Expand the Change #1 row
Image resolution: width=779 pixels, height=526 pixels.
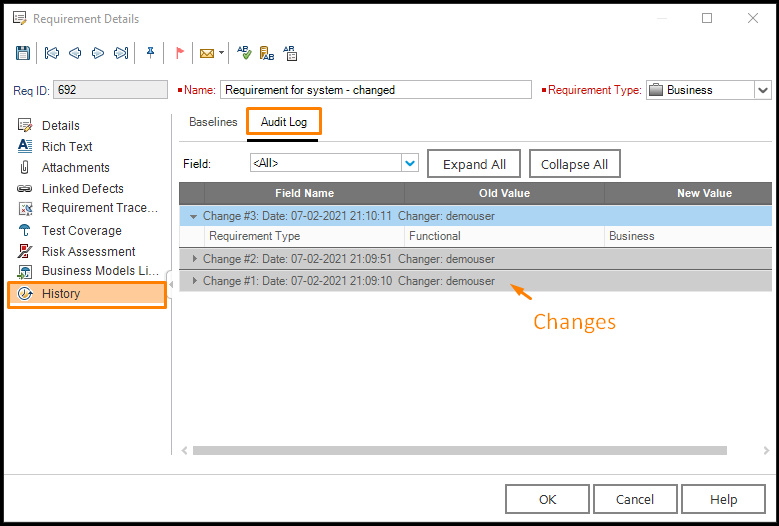pos(194,281)
